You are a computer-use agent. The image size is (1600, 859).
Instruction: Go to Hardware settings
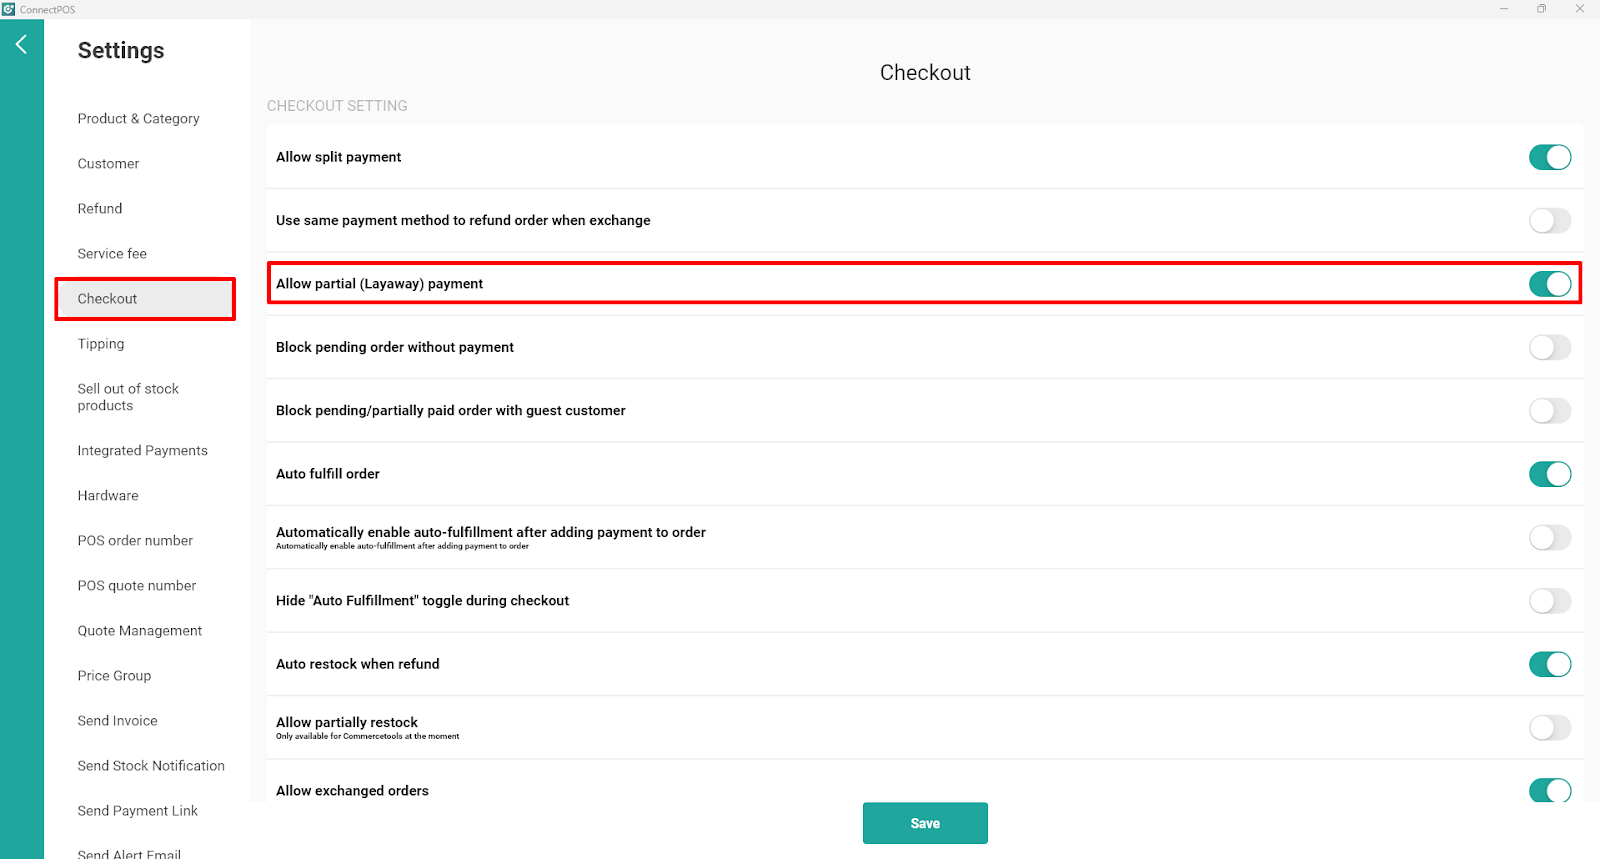[x=108, y=496]
